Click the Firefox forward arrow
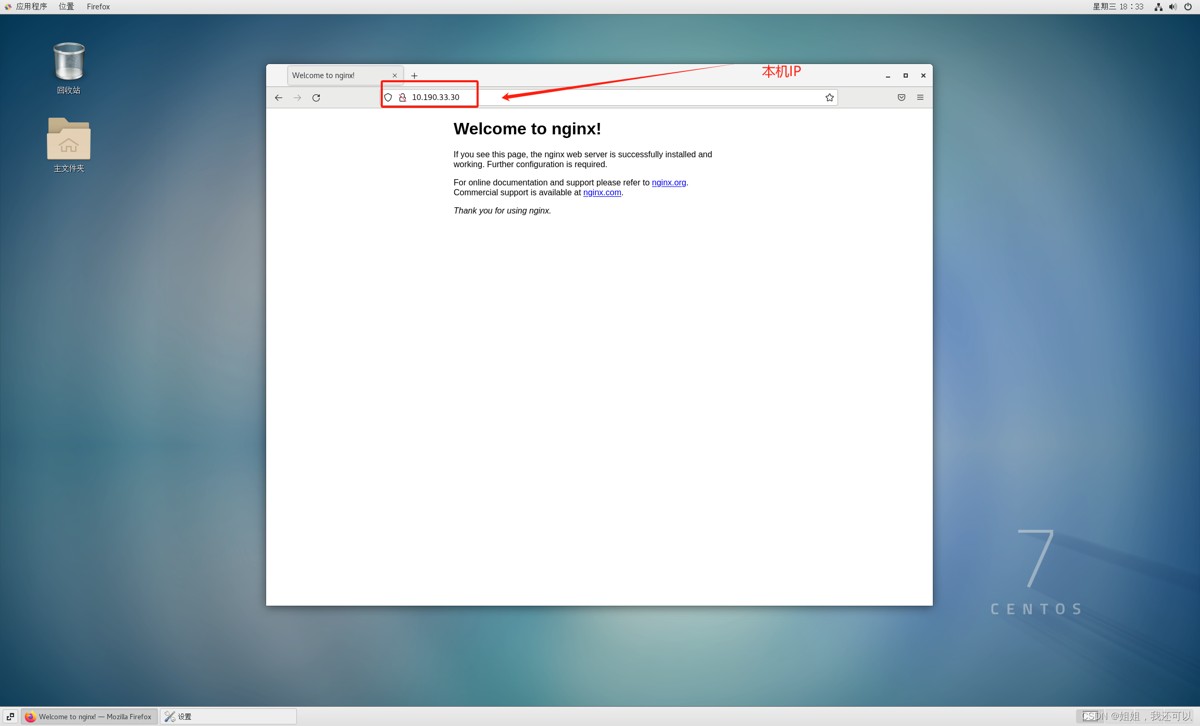This screenshot has width=1200, height=726. [x=297, y=98]
